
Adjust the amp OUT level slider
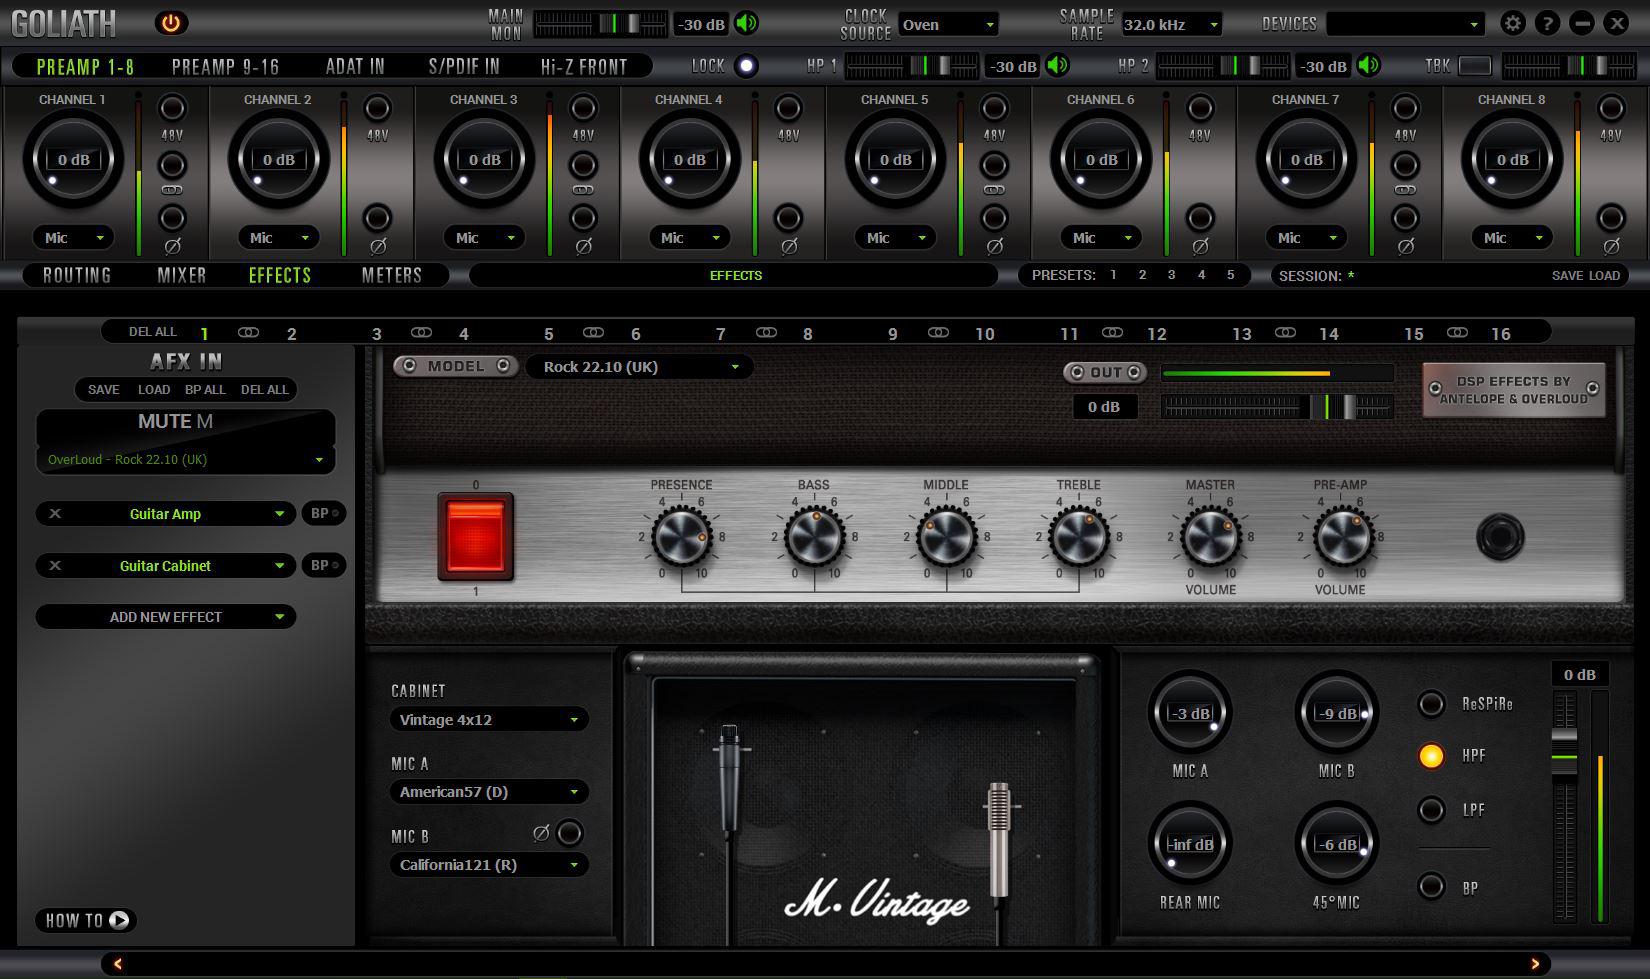[1276, 406]
